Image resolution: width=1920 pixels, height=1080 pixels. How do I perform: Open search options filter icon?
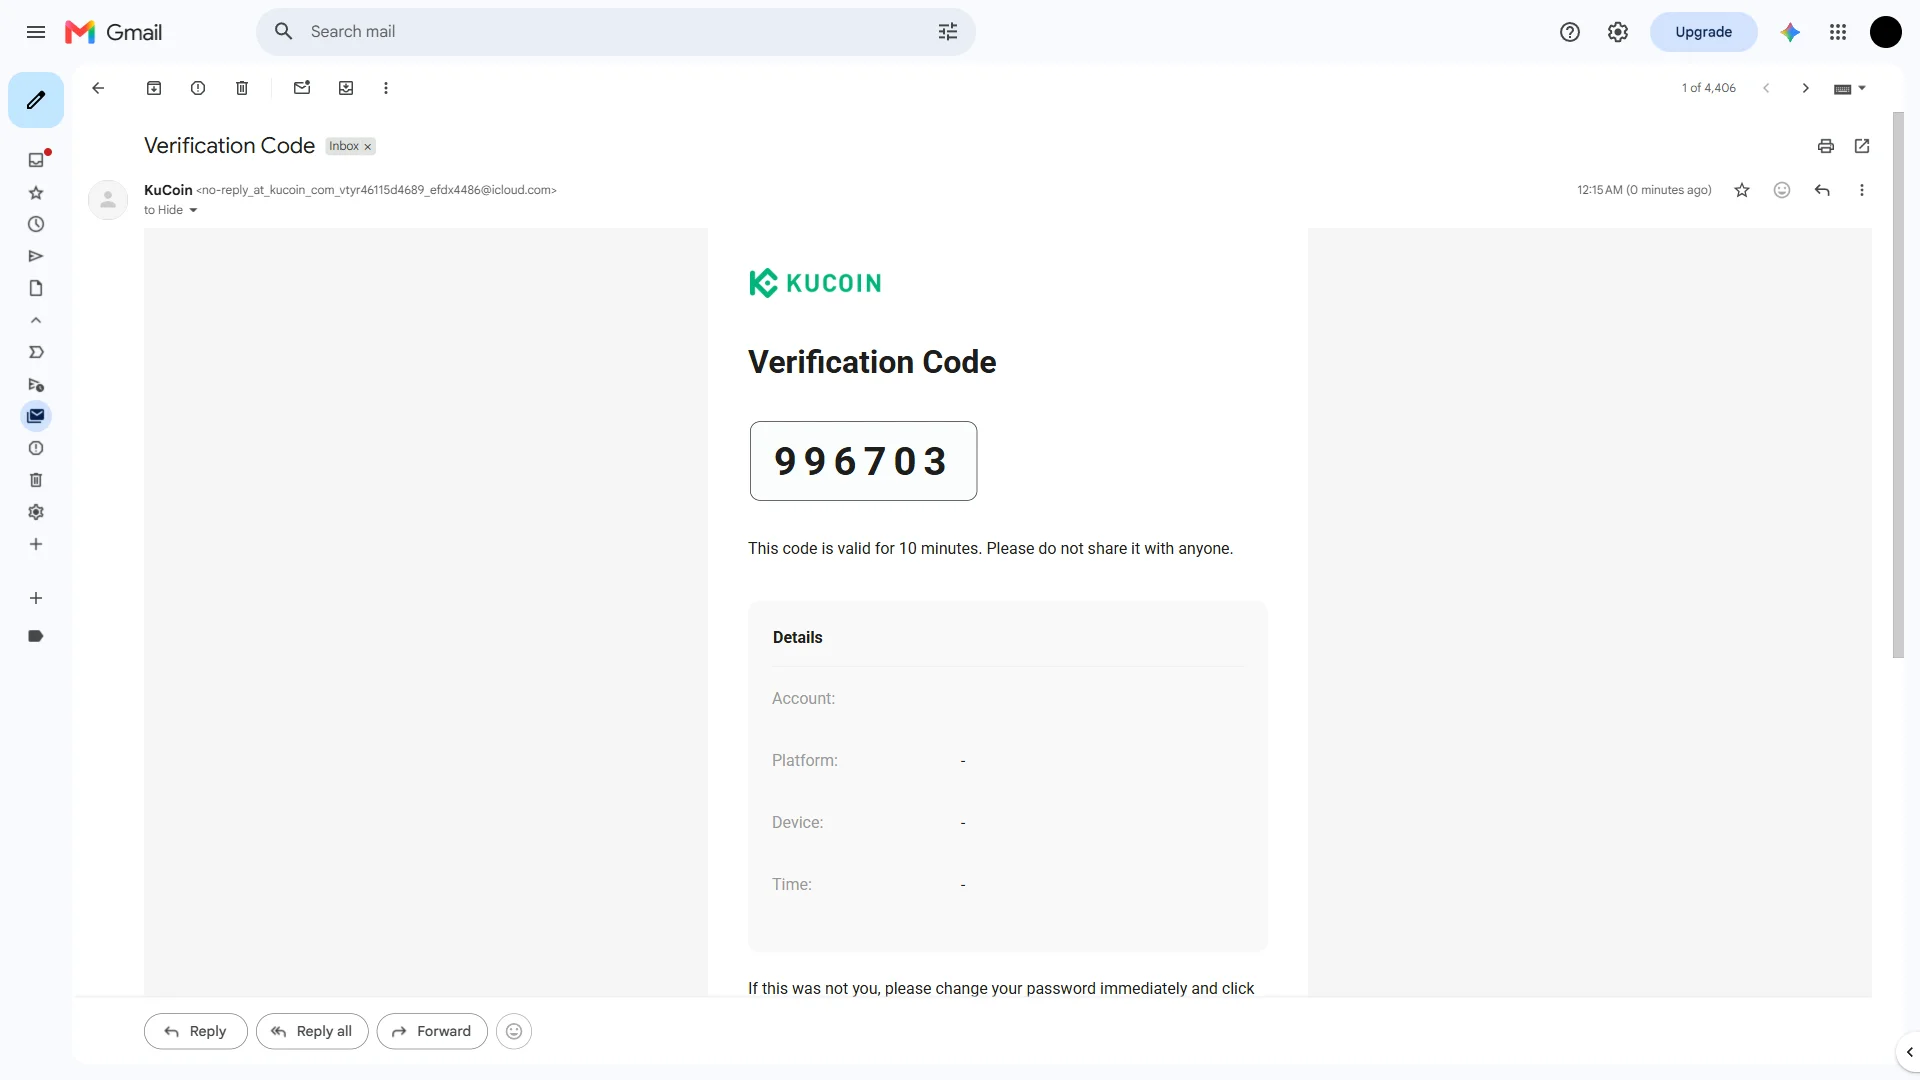[x=948, y=32]
